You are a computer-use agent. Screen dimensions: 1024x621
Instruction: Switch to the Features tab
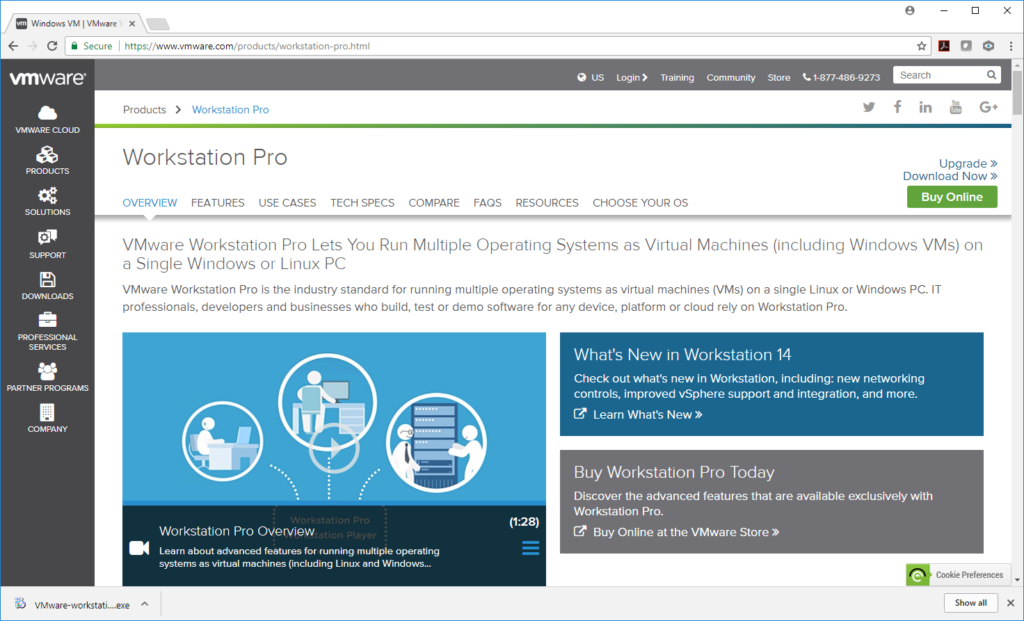click(217, 203)
